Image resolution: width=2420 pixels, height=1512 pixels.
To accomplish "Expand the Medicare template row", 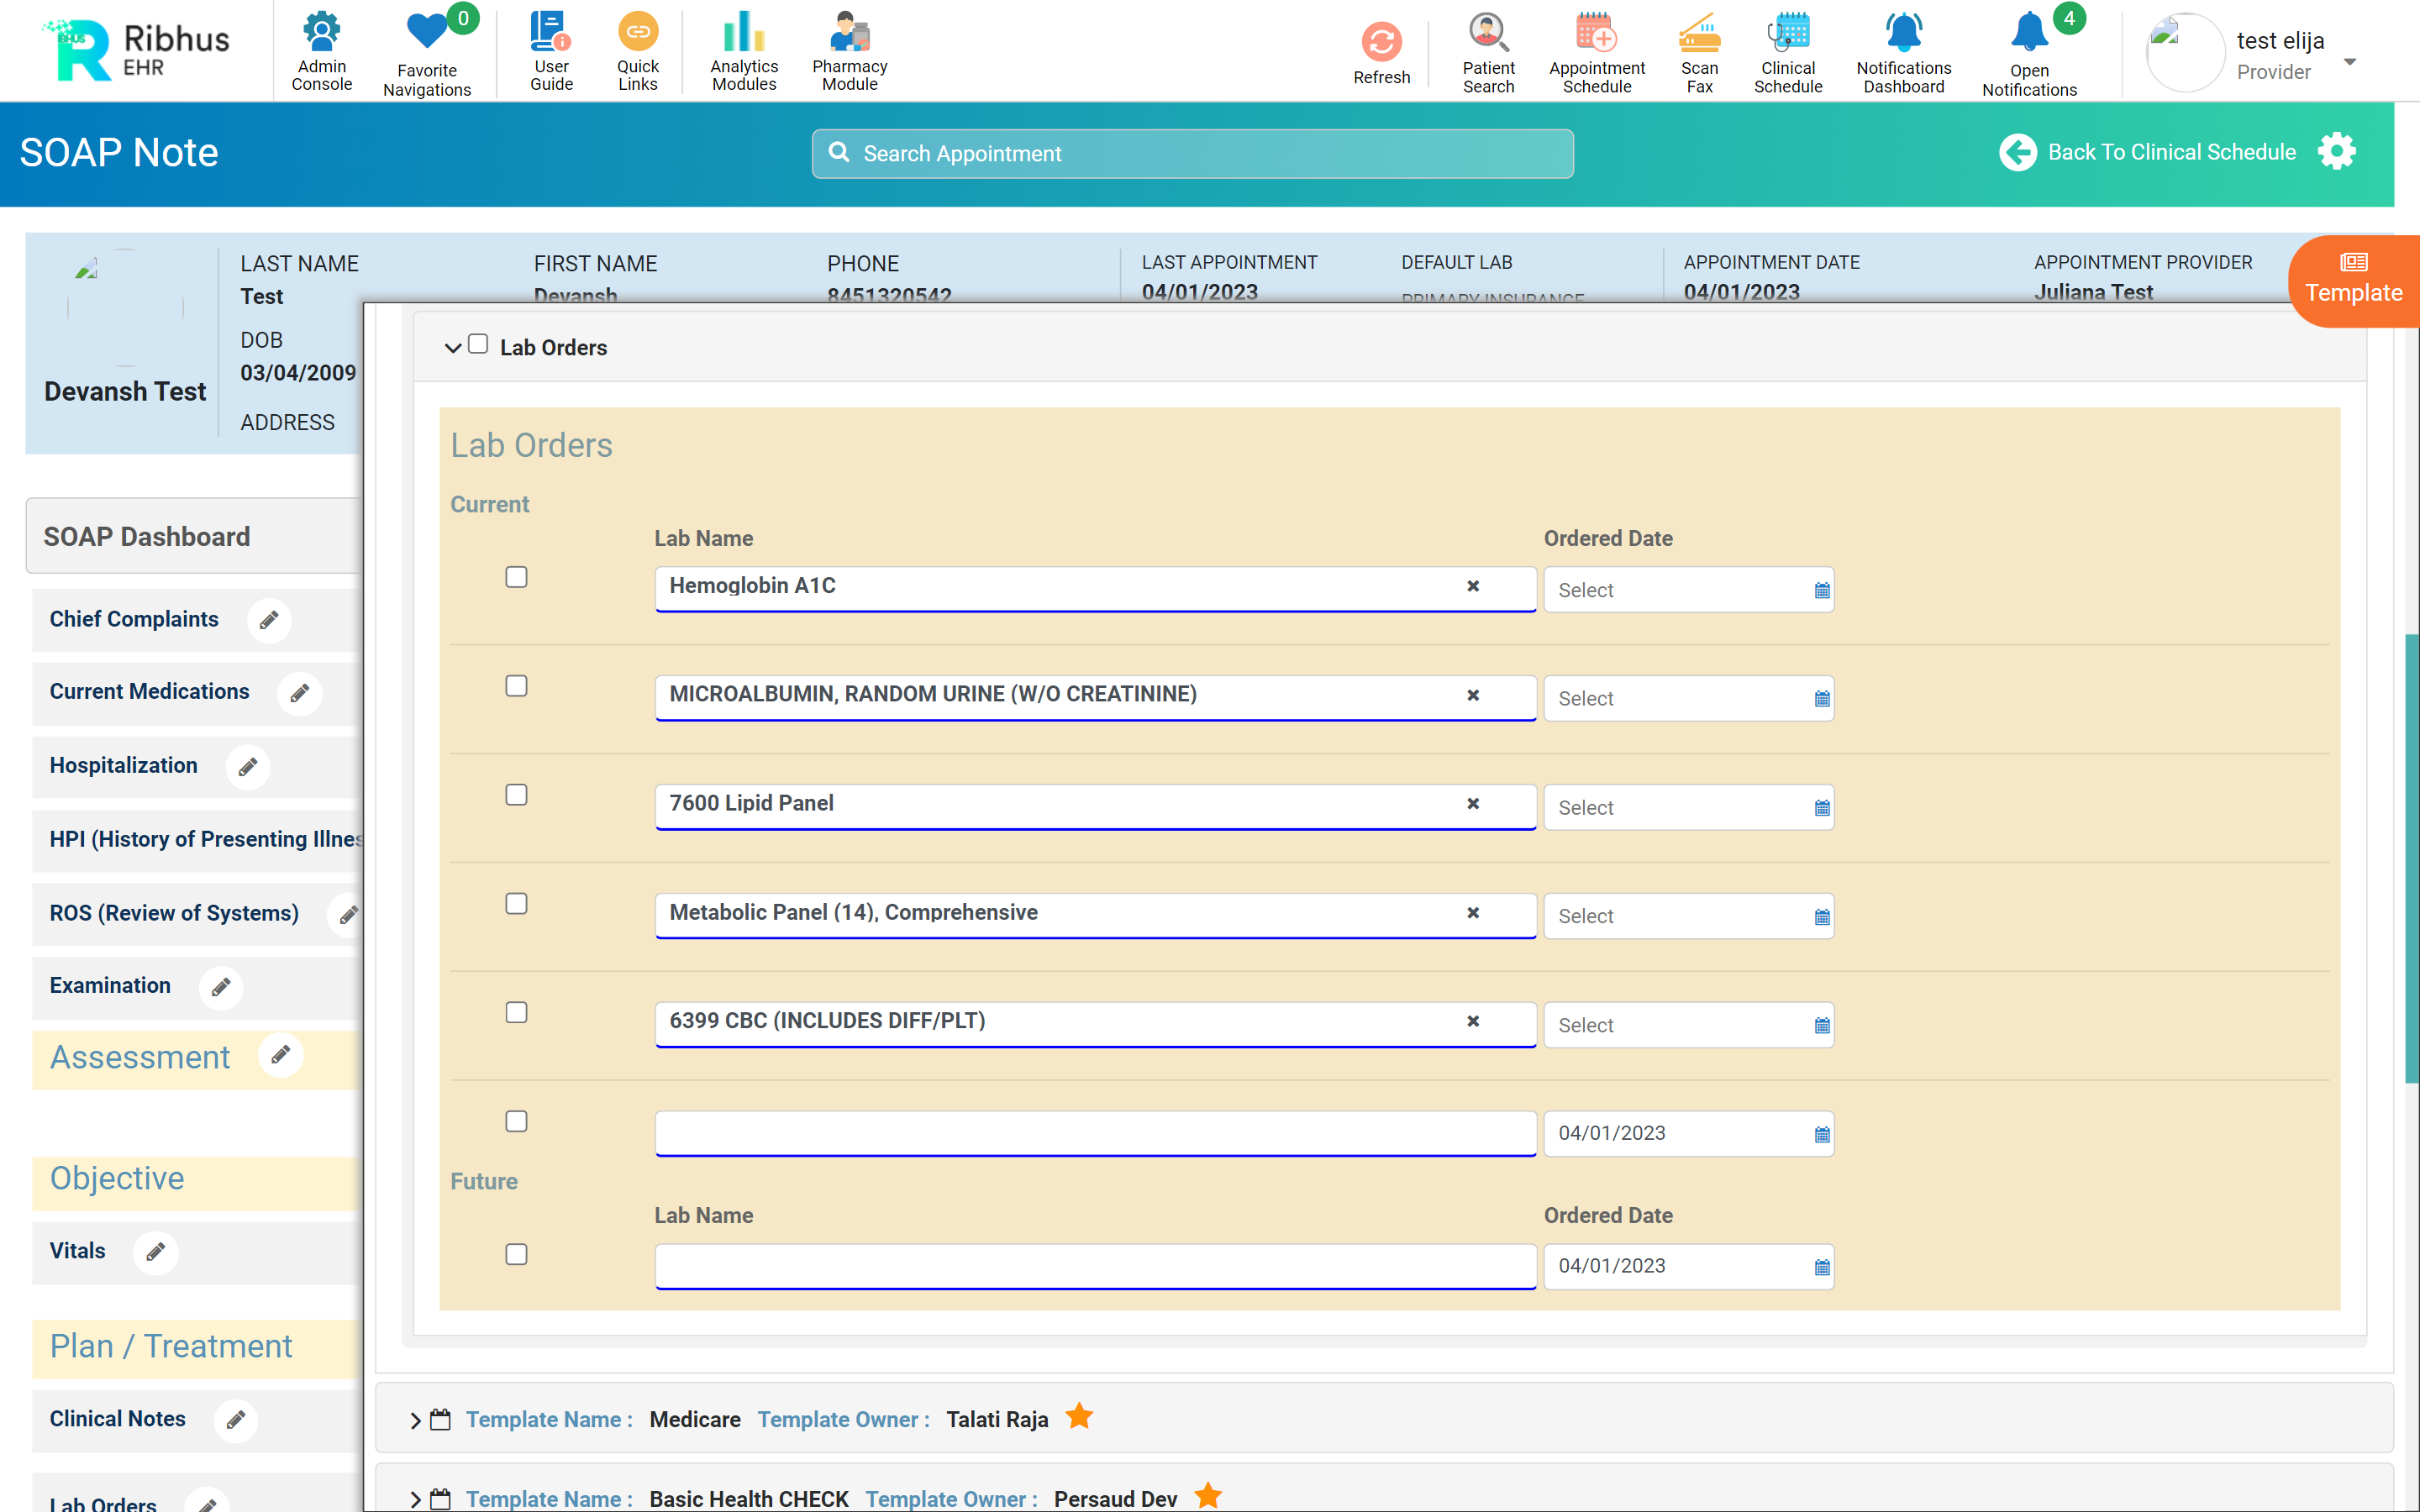I will point(415,1420).
